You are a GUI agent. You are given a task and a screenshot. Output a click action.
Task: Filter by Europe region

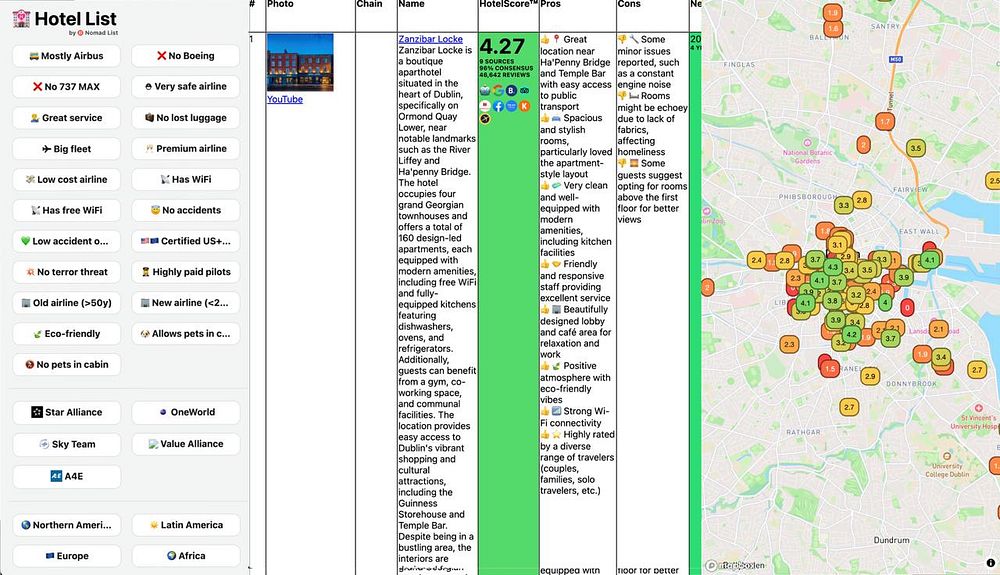pos(66,556)
